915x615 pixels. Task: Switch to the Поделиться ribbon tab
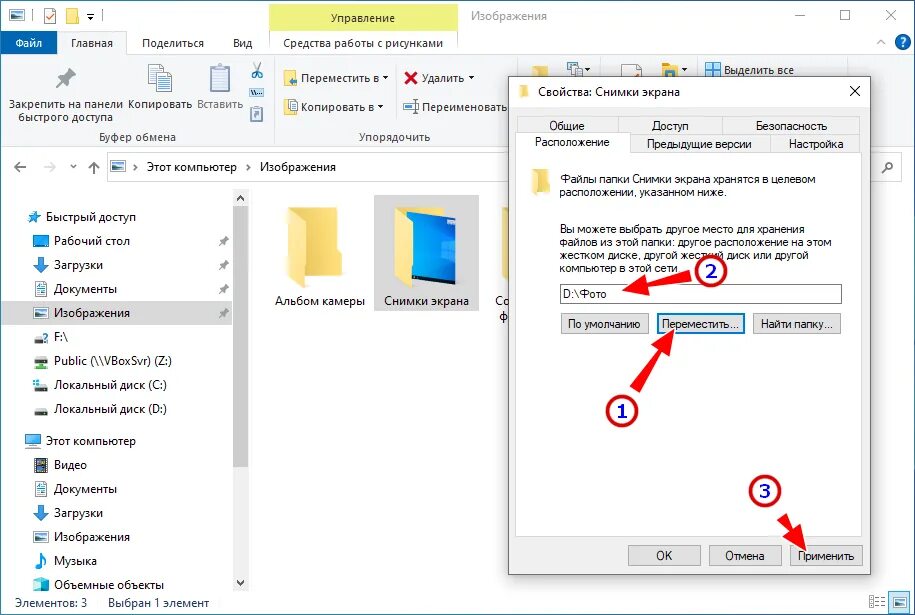click(x=173, y=43)
